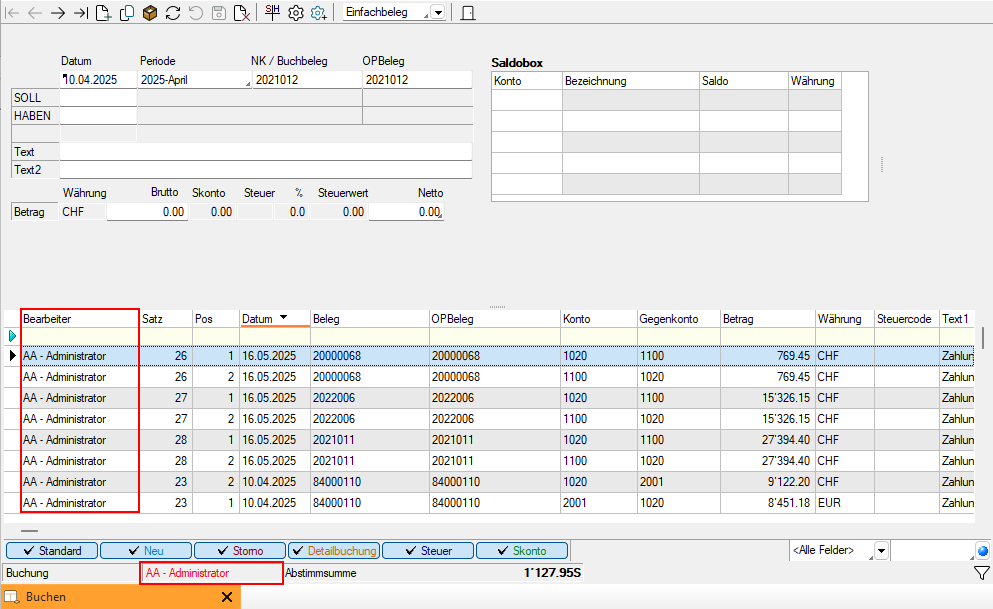
Task: Select Beleg 2021011 cell in Pos 2 row
Action: pos(369,461)
